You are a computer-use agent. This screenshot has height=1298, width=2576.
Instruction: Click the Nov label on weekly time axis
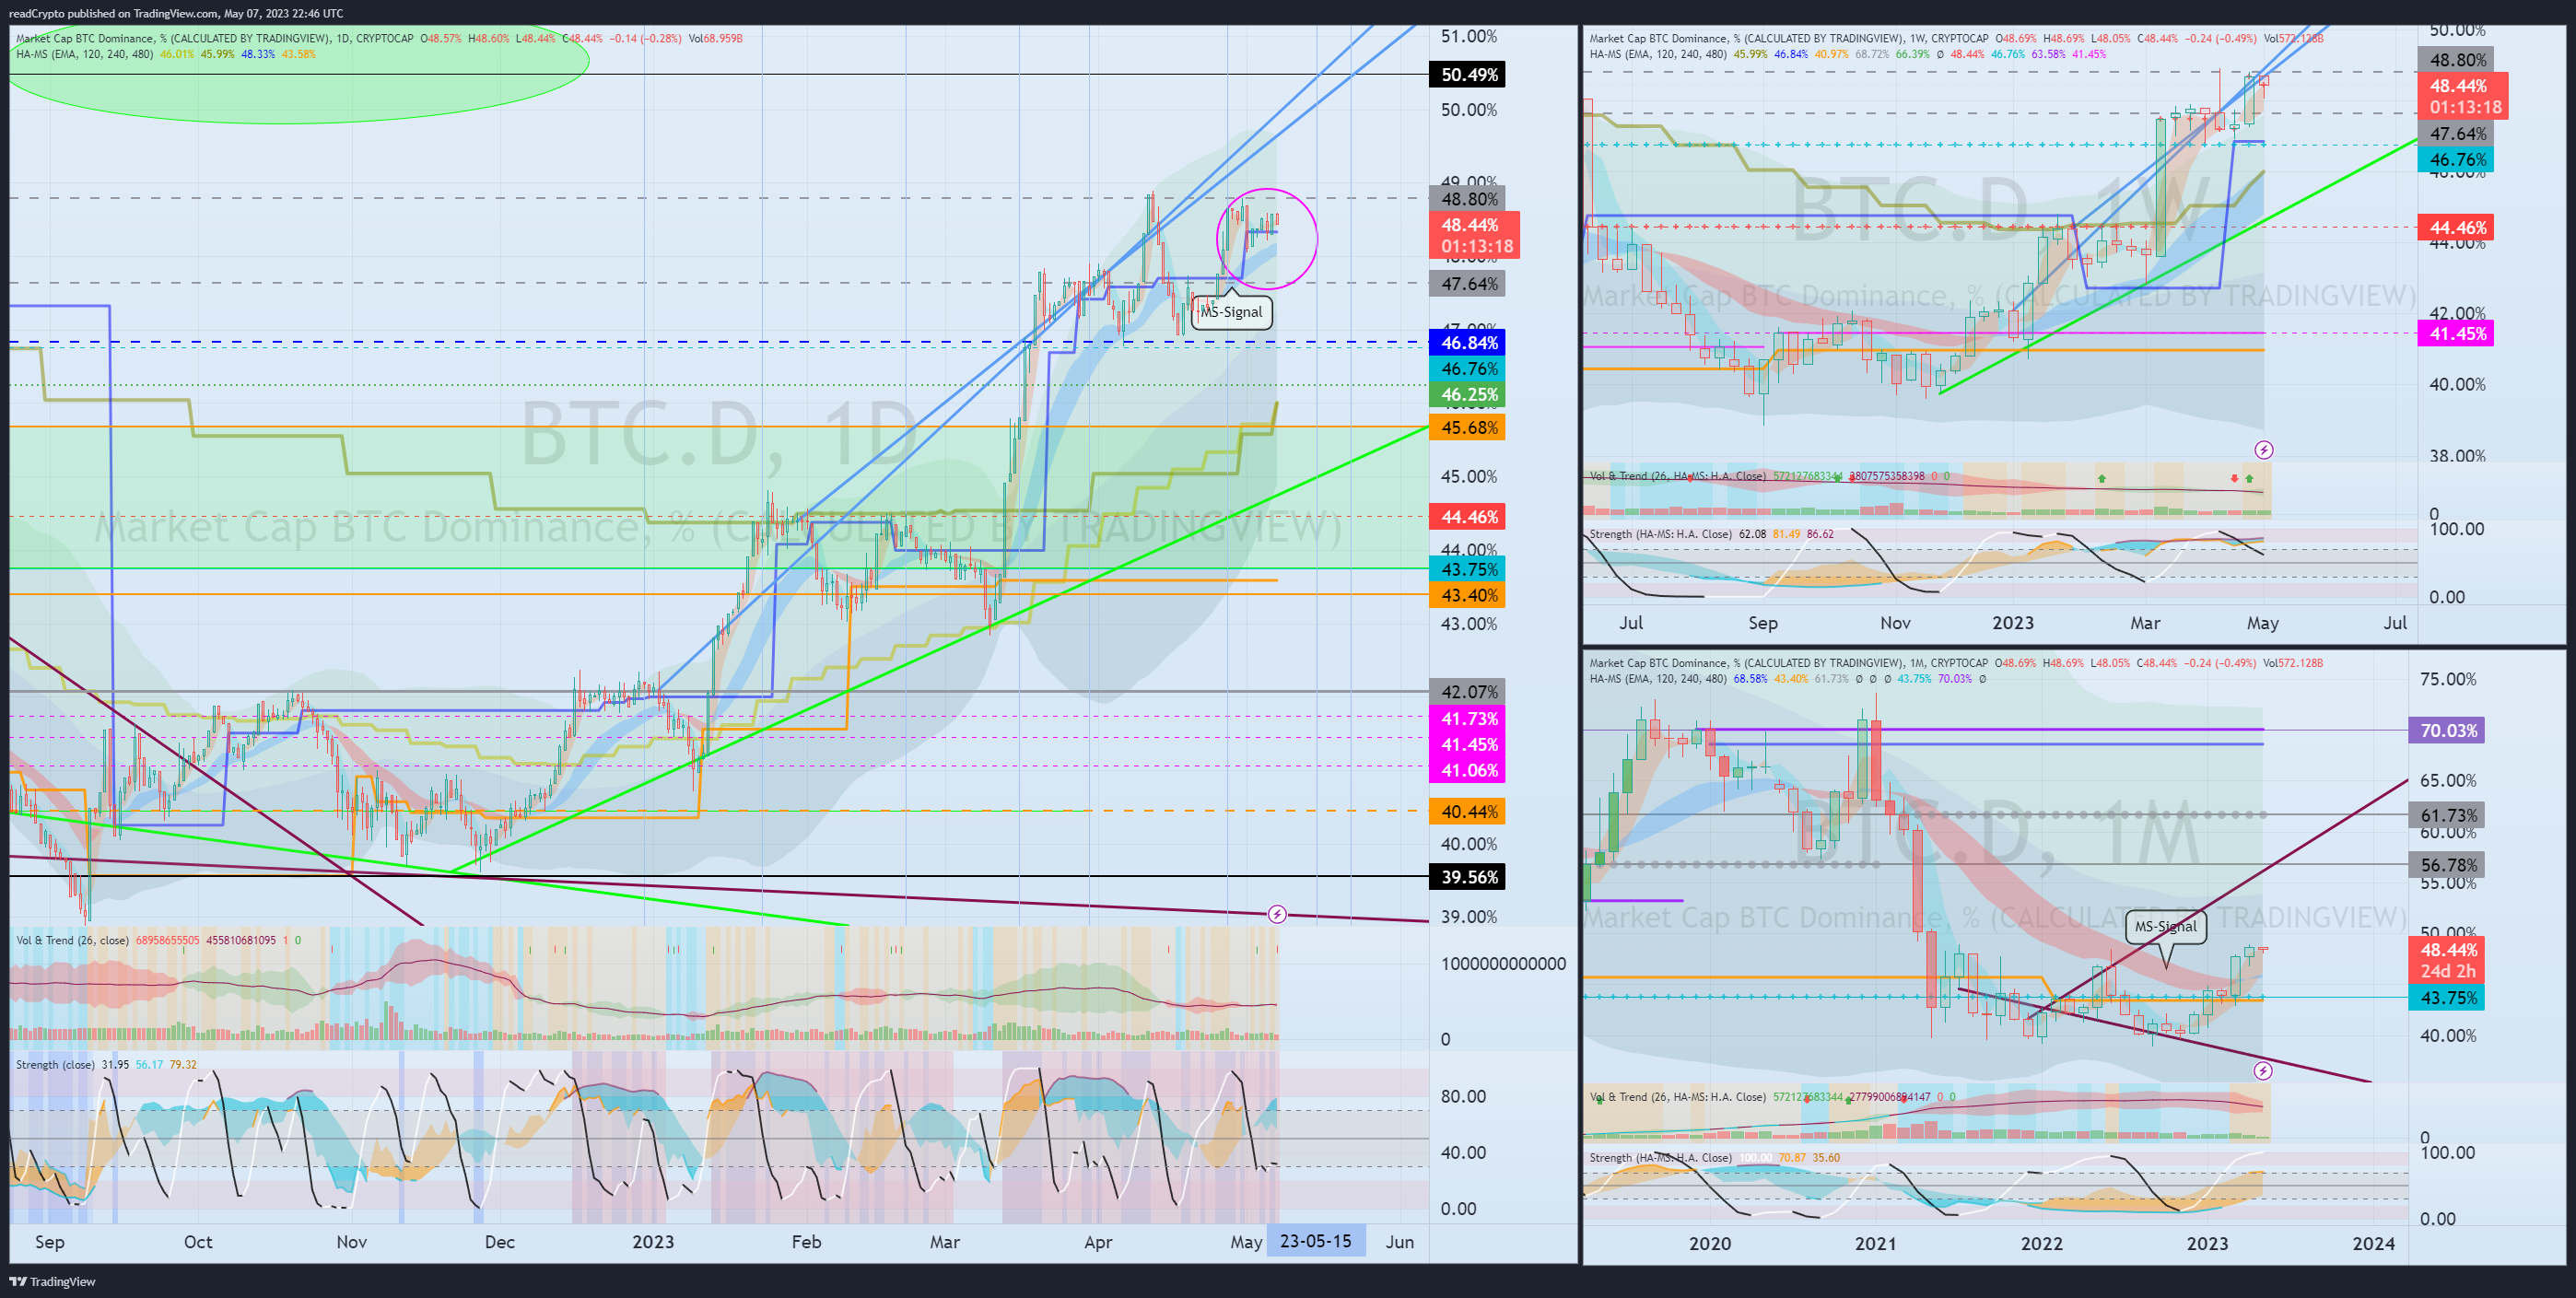1895,623
